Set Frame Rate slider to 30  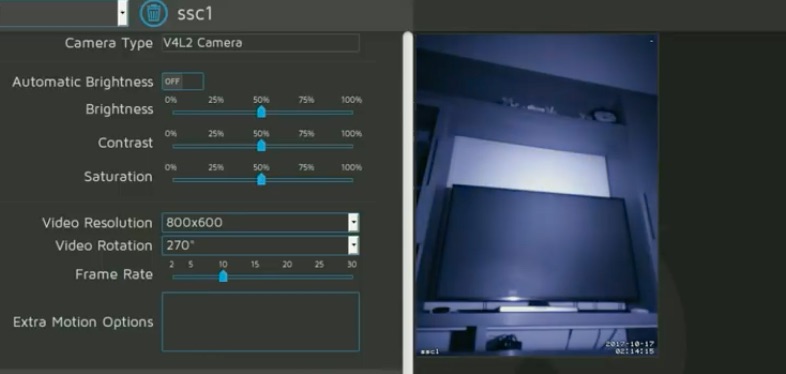352,277
